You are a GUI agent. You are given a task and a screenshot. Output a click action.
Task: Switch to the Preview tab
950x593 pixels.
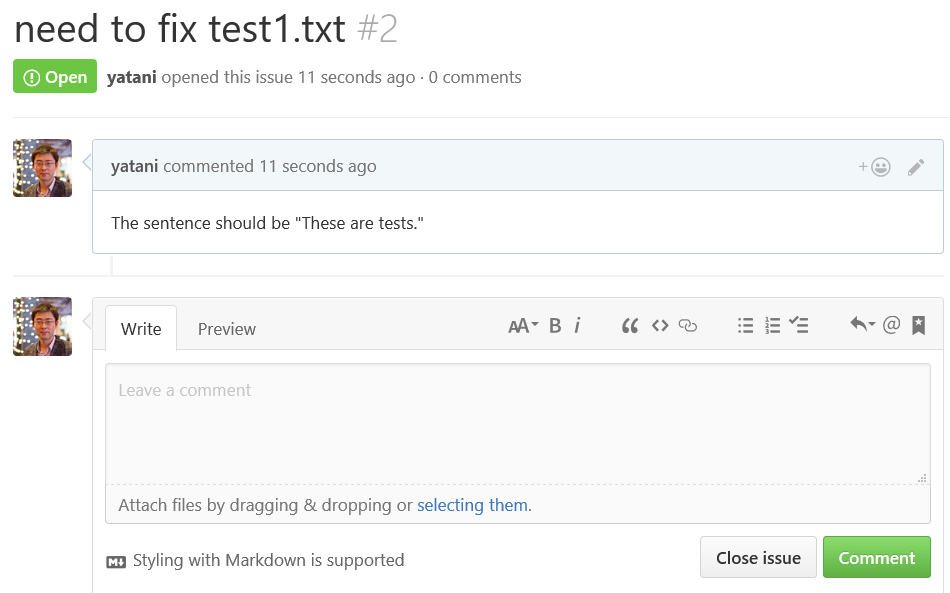coord(227,329)
